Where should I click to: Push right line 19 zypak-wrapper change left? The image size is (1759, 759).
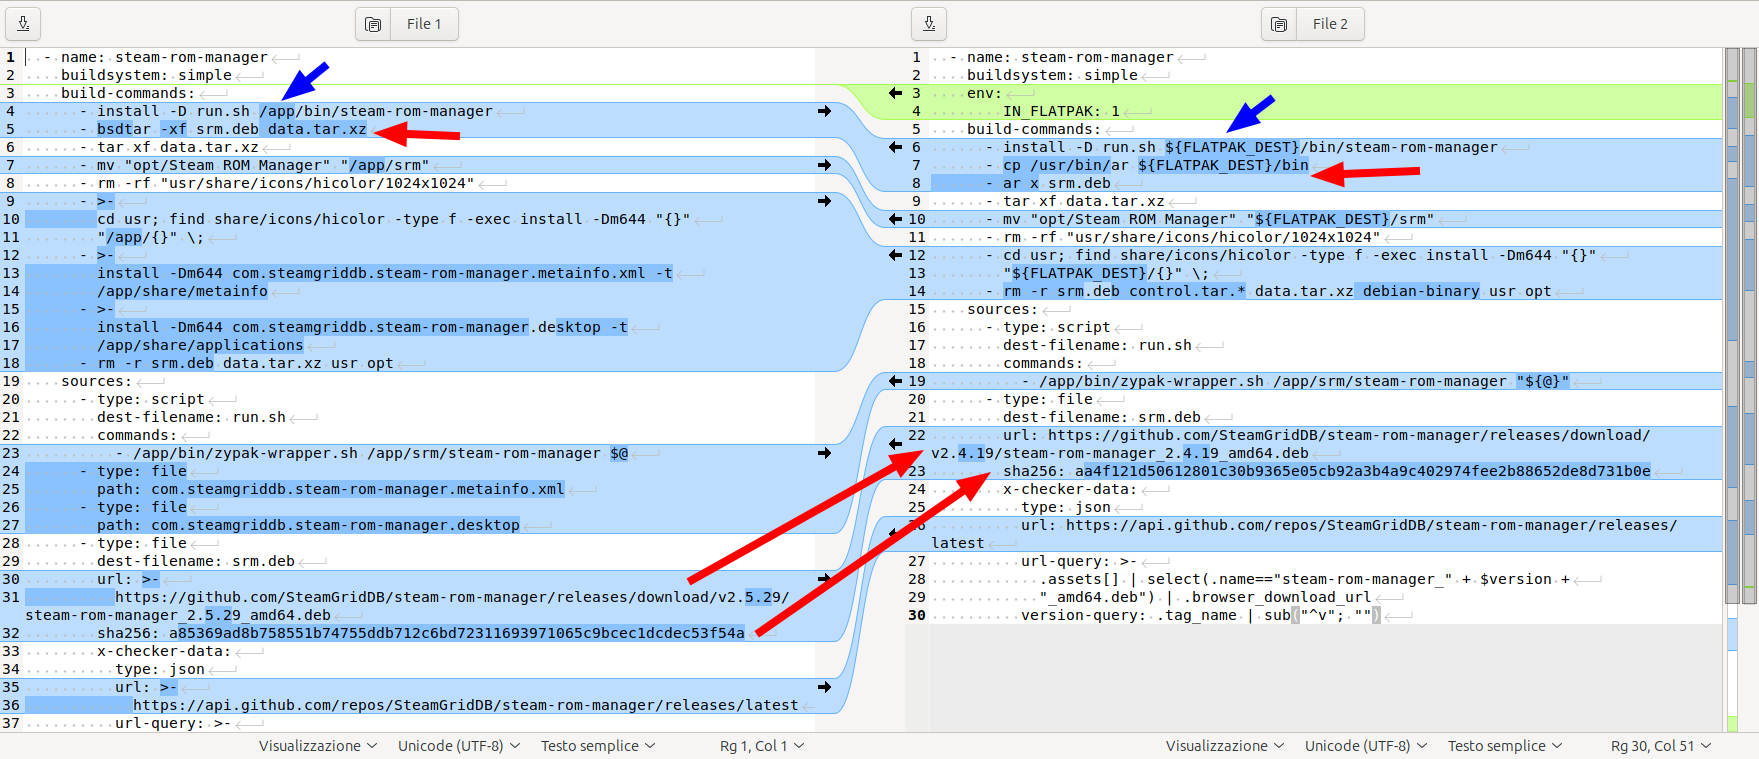click(895, 381)
